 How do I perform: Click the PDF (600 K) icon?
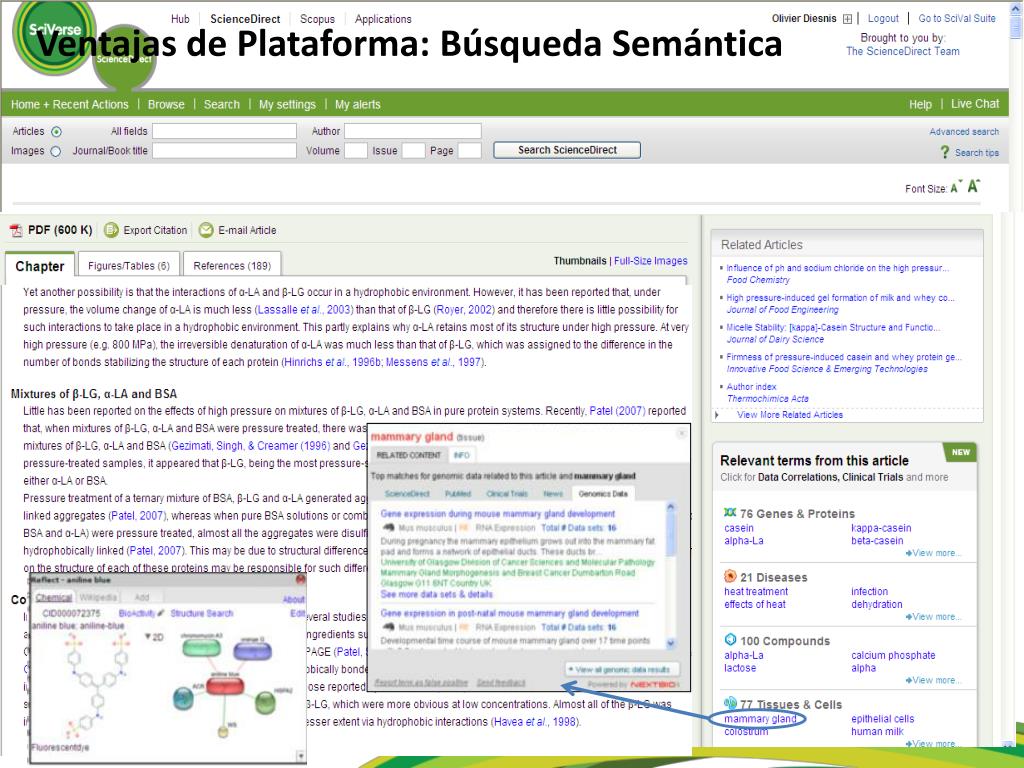(x=16, y=231)
